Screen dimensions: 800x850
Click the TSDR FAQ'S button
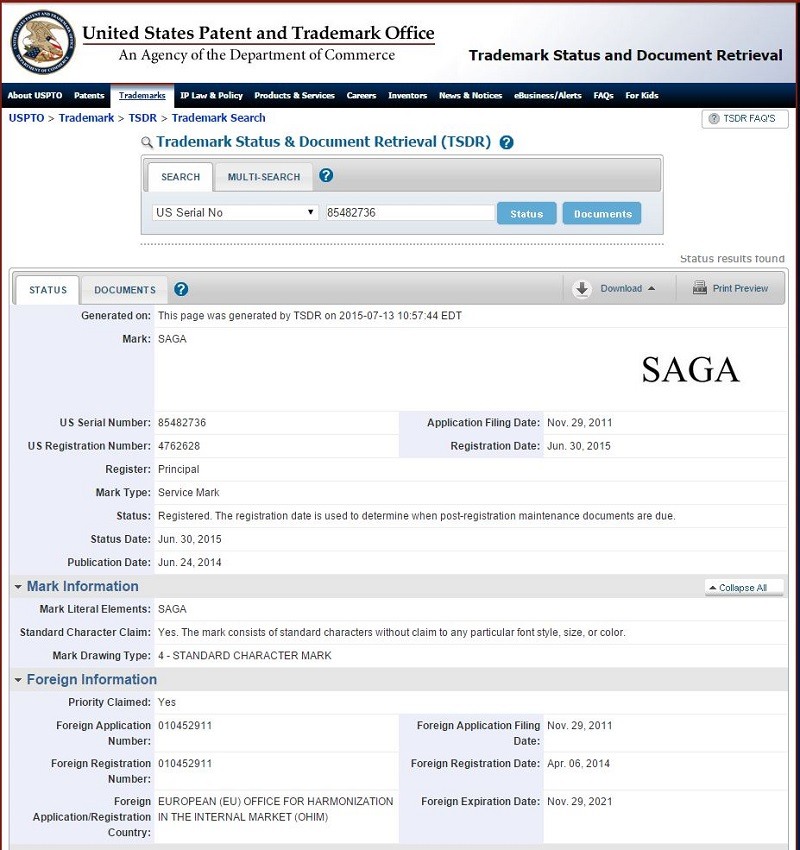tap(745, 119)
